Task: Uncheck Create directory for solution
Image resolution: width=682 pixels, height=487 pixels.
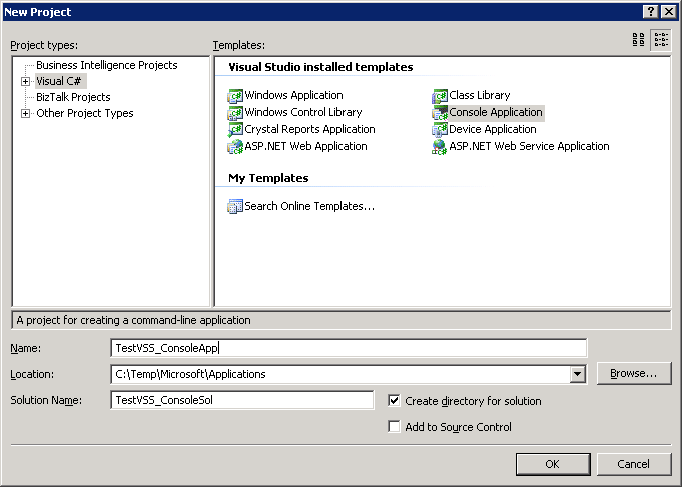Action: (394, 400)
